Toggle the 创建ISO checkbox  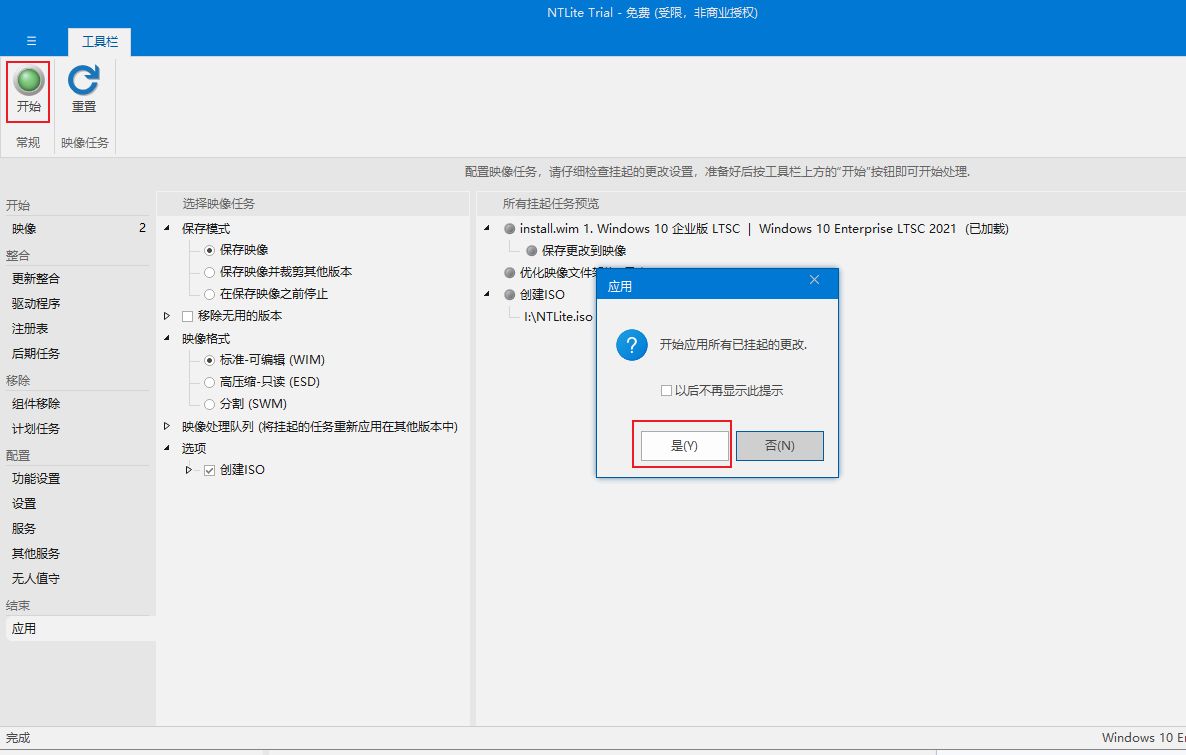tap(209, 470)
